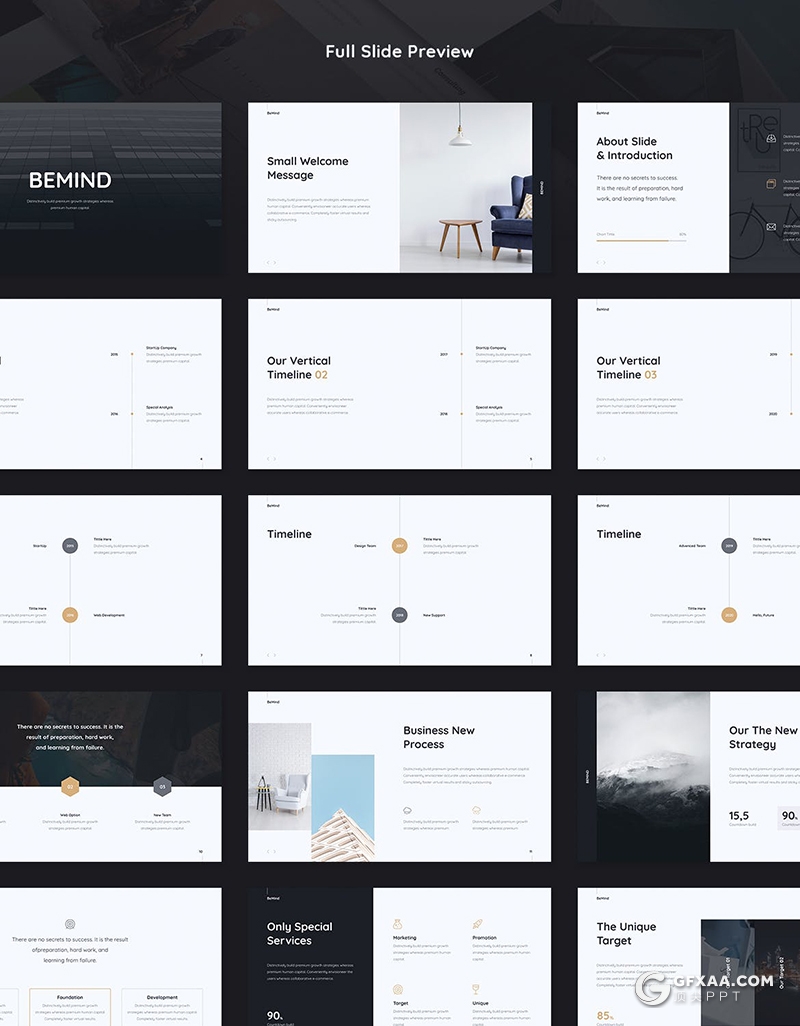Click the gray circle beside New Support
This screenshot has height=1026, width=800.
[x=399, y=615]
